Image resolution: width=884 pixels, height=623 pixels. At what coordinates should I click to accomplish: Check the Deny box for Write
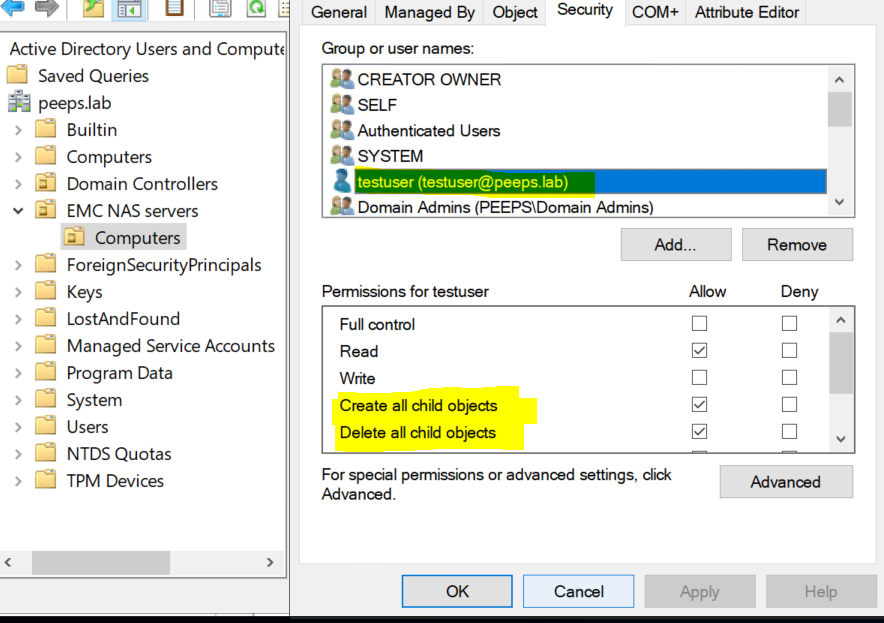(x=789, y=378)
